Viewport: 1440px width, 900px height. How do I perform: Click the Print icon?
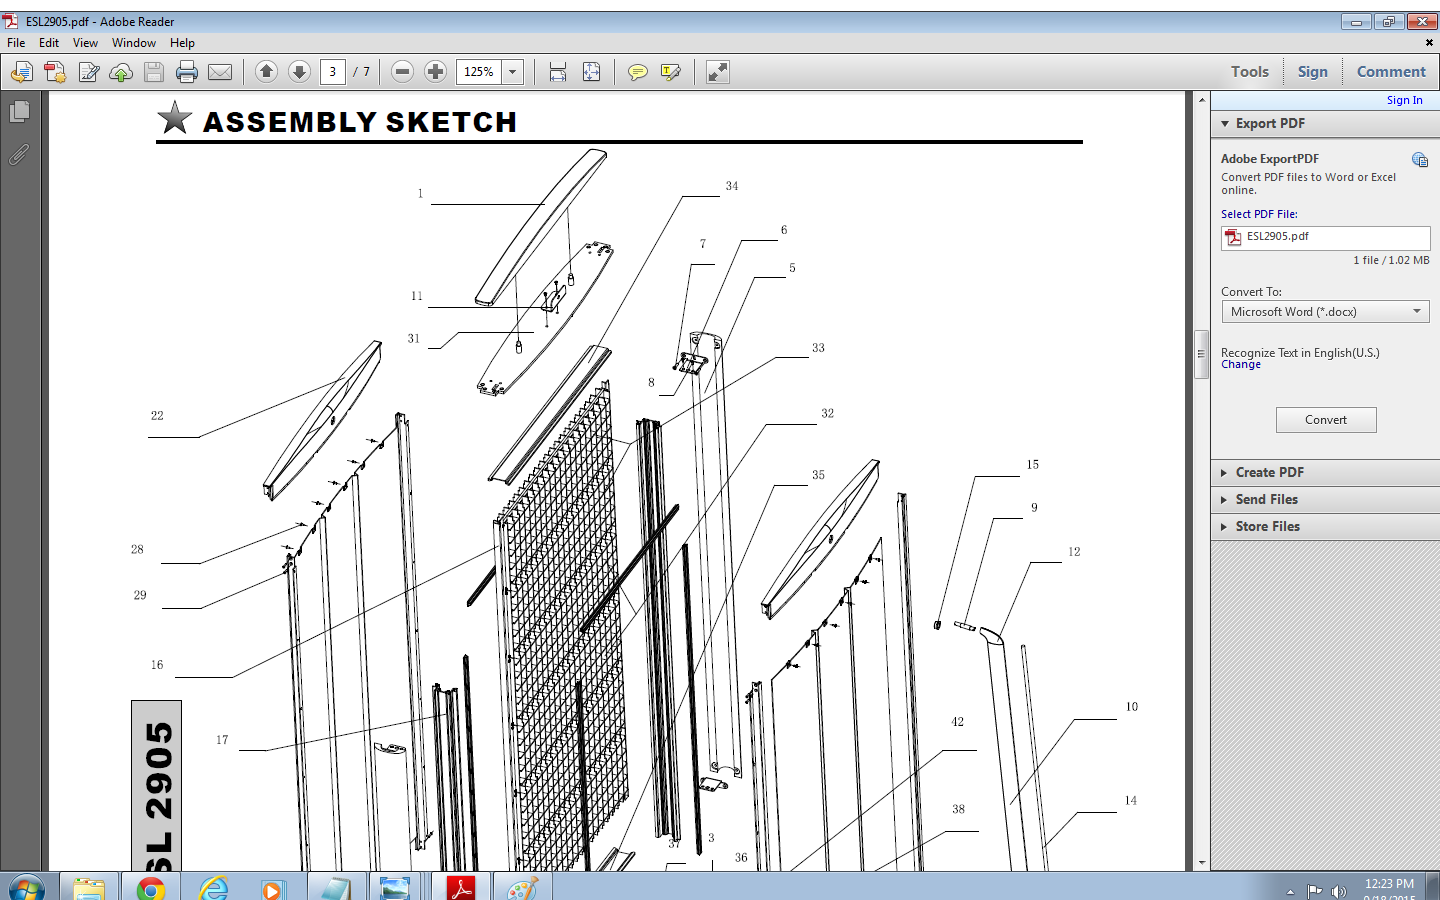187,72
